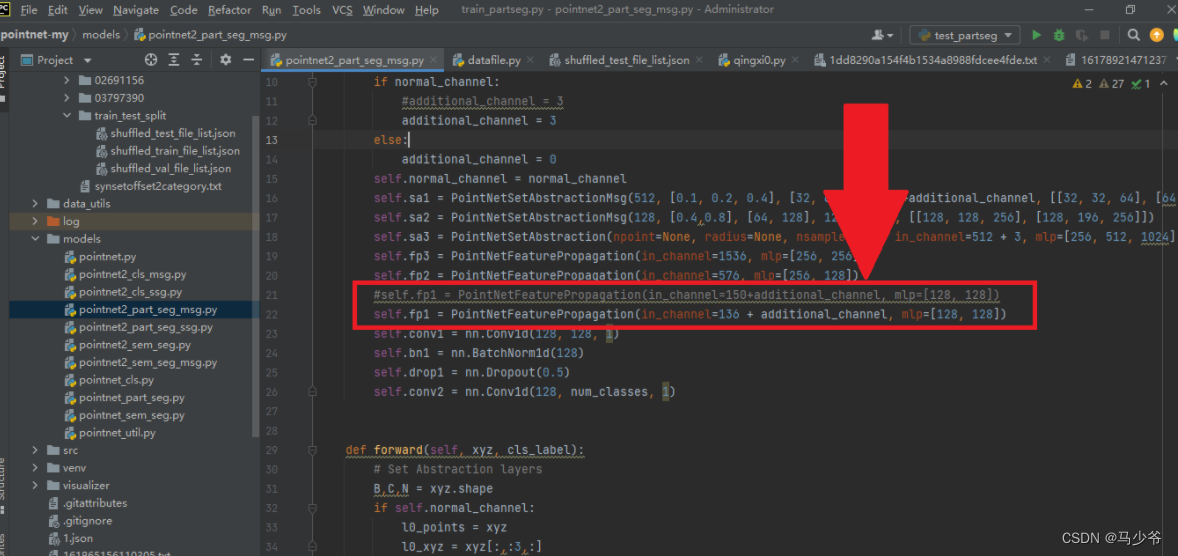Expand all nodes in Project panel

pos(174,60)
